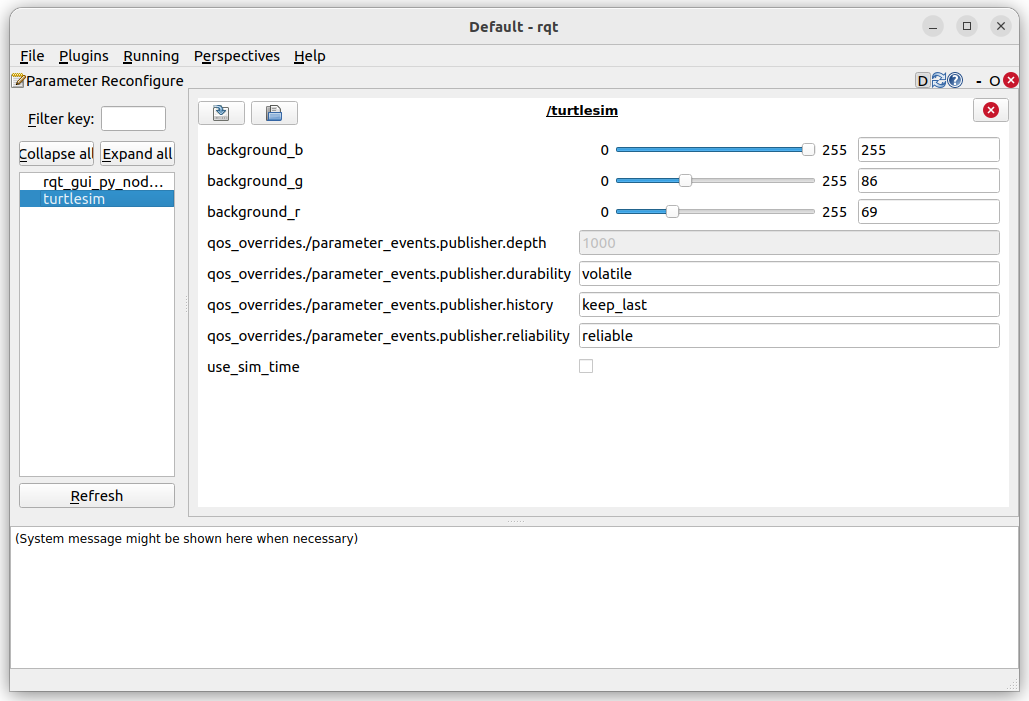Close the /turtlesim parameter panel
This screenshot has height=701, width=1029.
point(991,110)
